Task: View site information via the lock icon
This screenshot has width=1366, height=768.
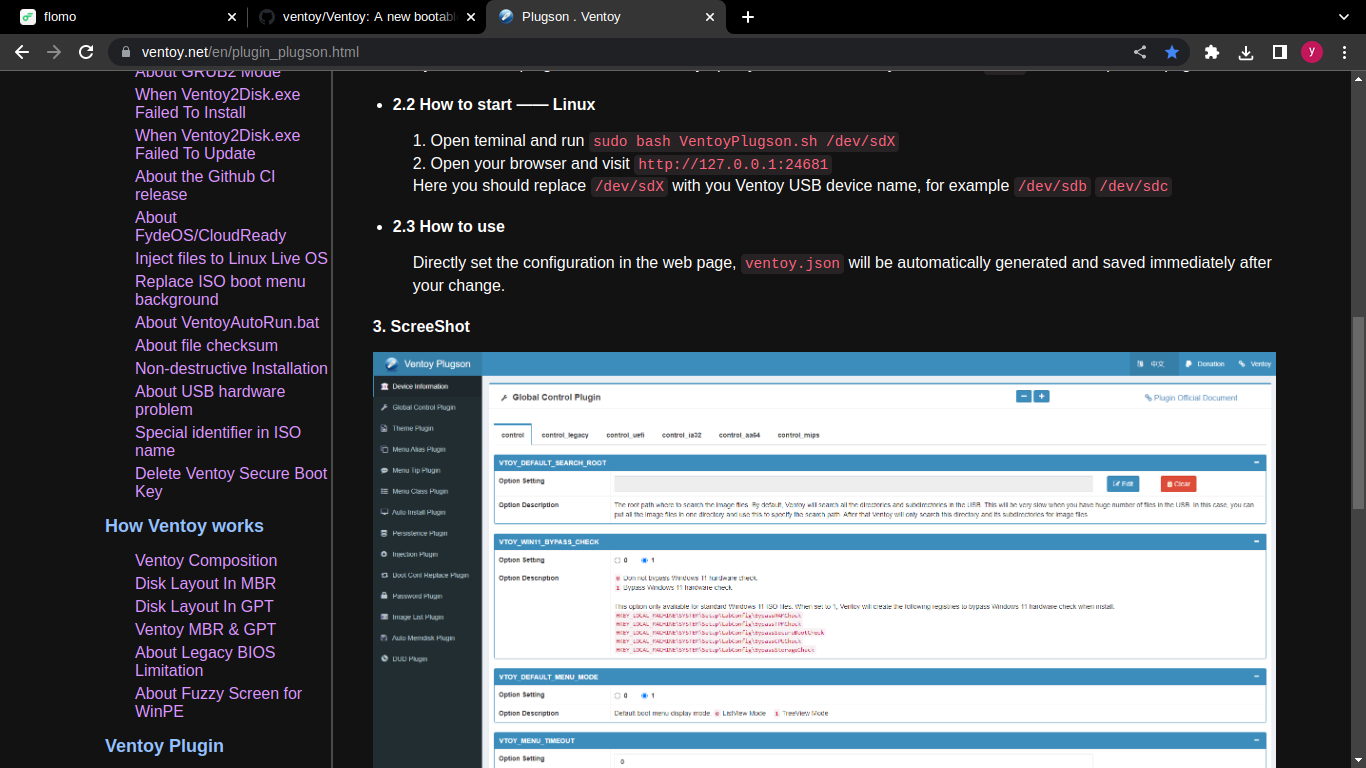Action: coord(126,52)
